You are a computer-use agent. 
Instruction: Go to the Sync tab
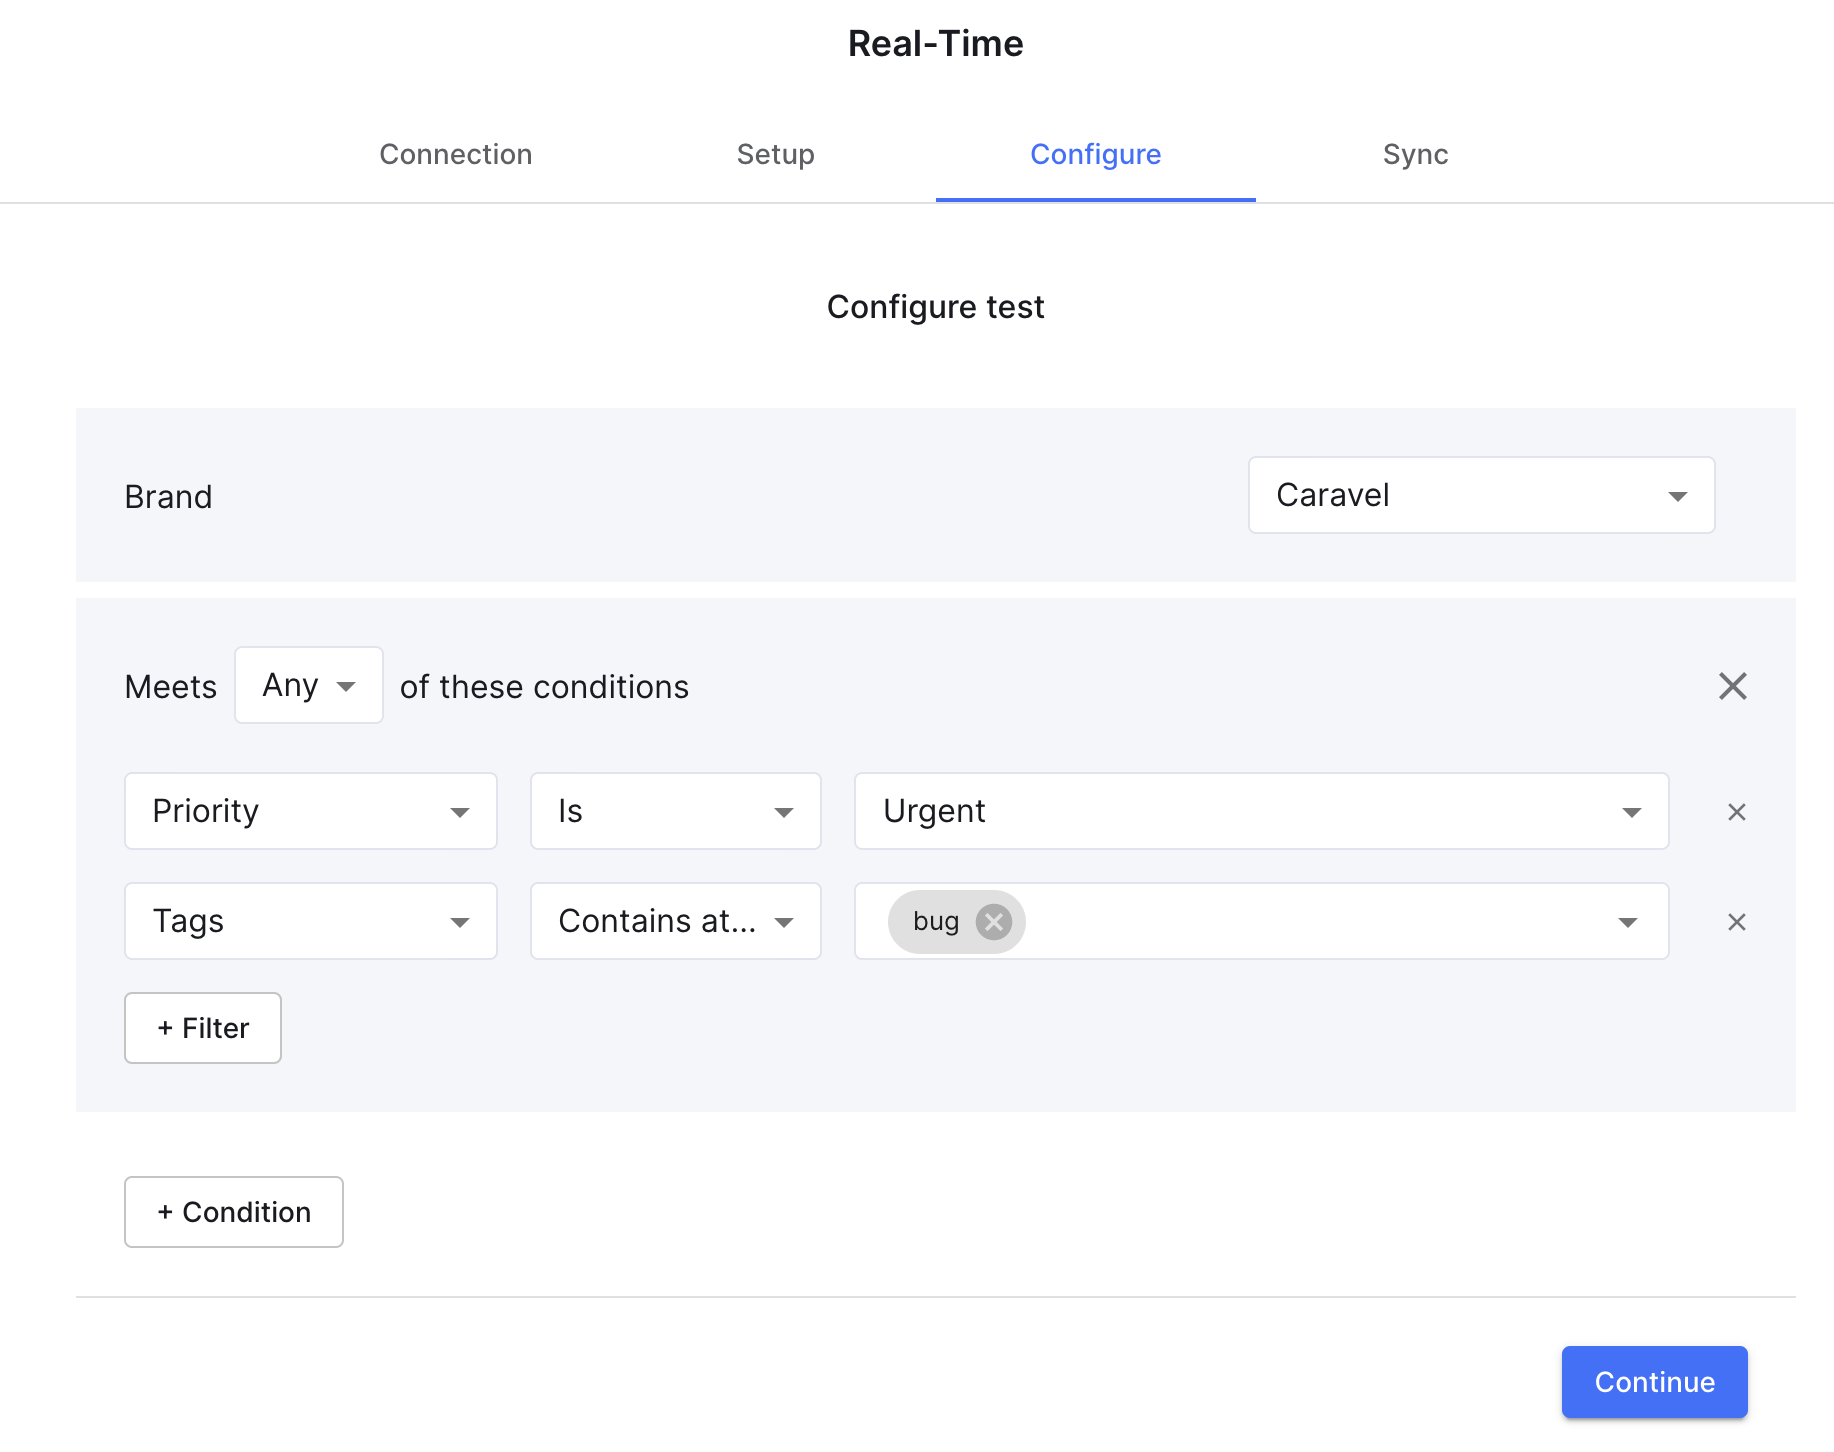(1415, 154)
